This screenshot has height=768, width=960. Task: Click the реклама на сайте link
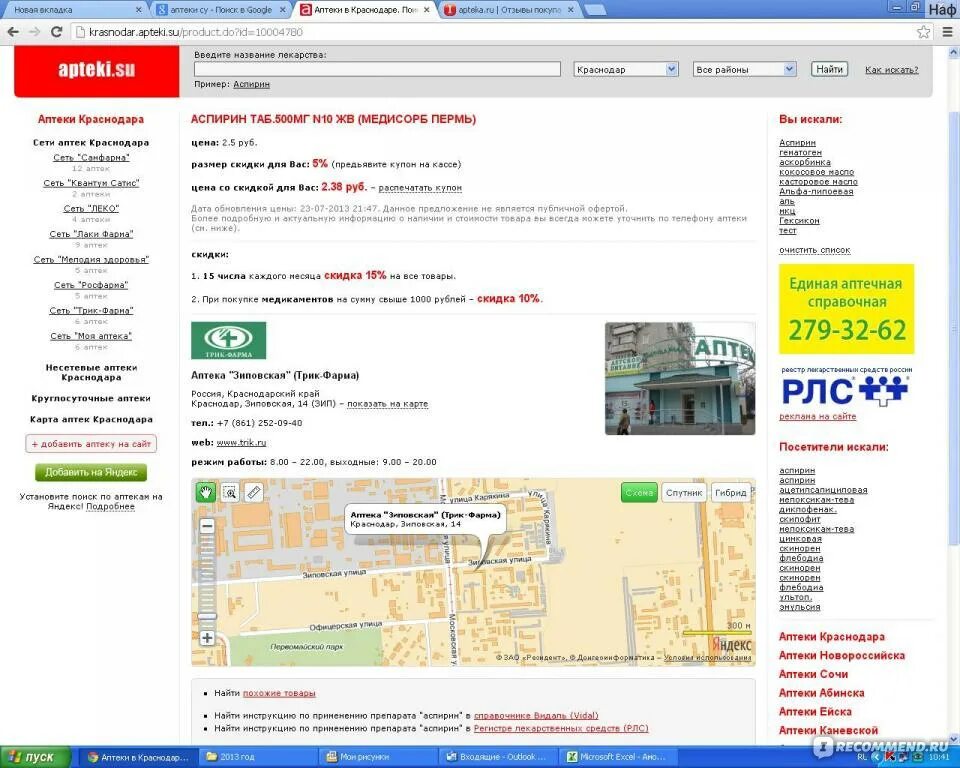tap(817, 416)
